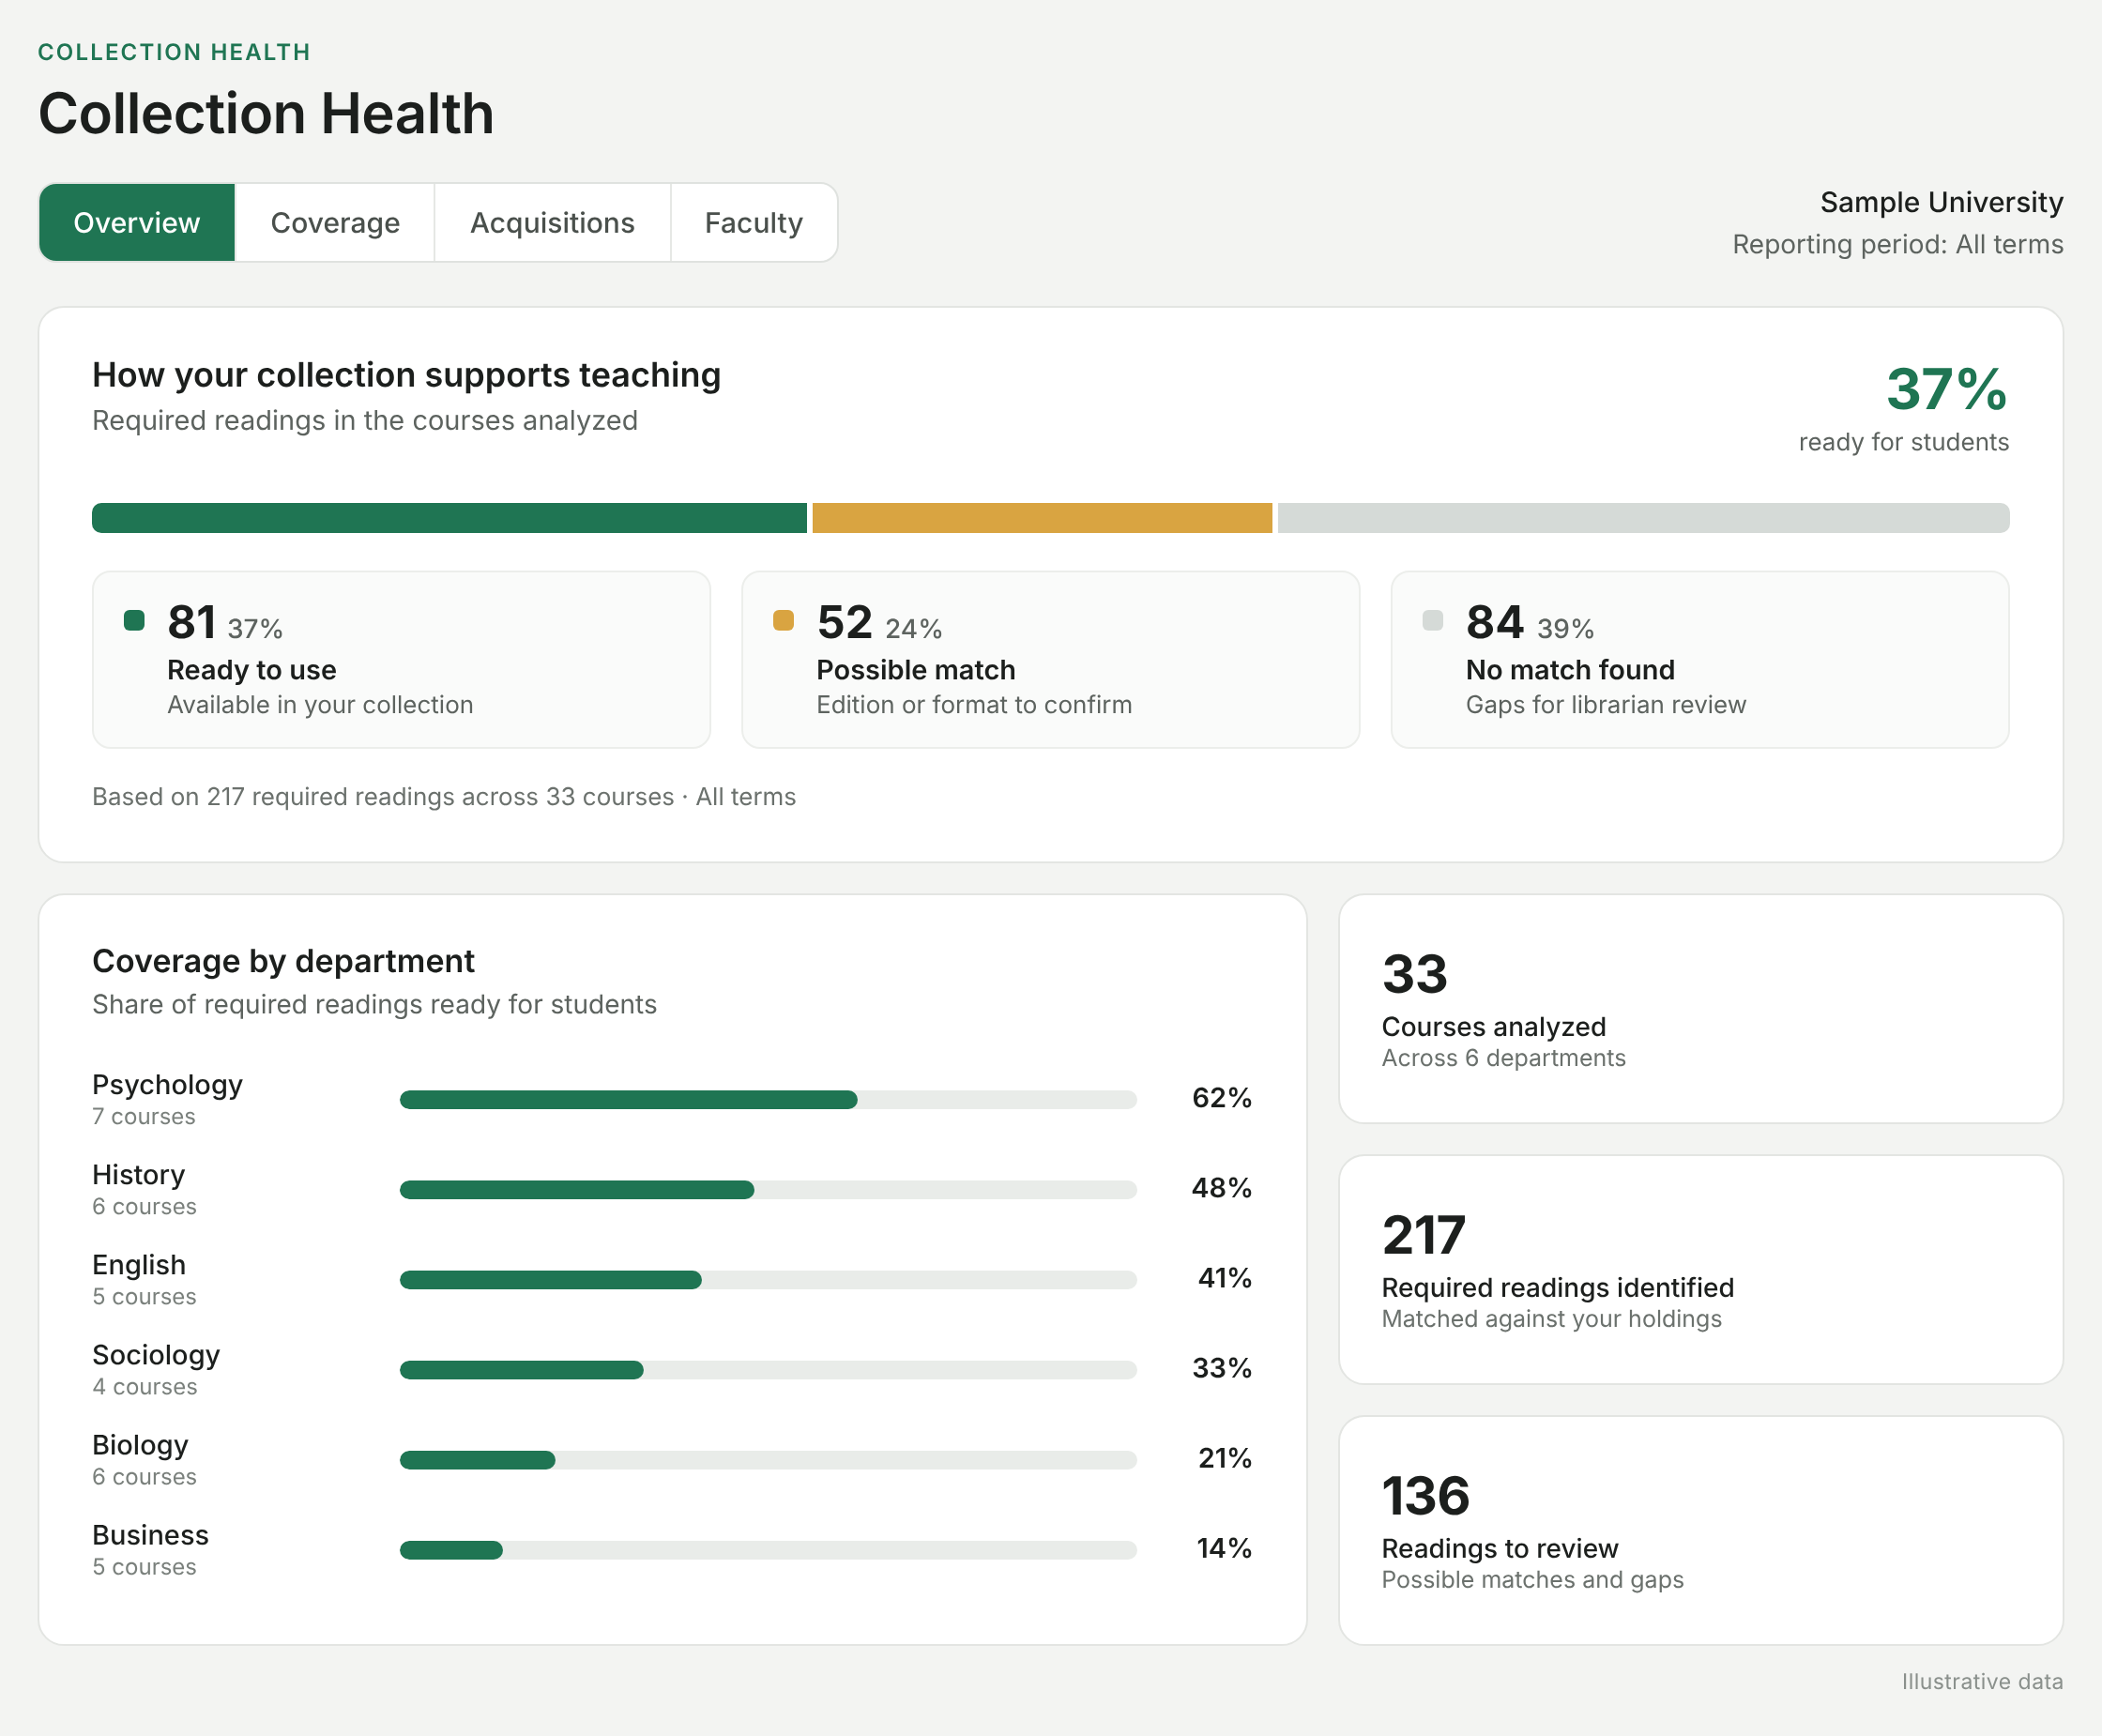Click the Psychology coverage bar
Image resolution: width=2102 pixels, height=1736 pixels.
pos(768,1100)
